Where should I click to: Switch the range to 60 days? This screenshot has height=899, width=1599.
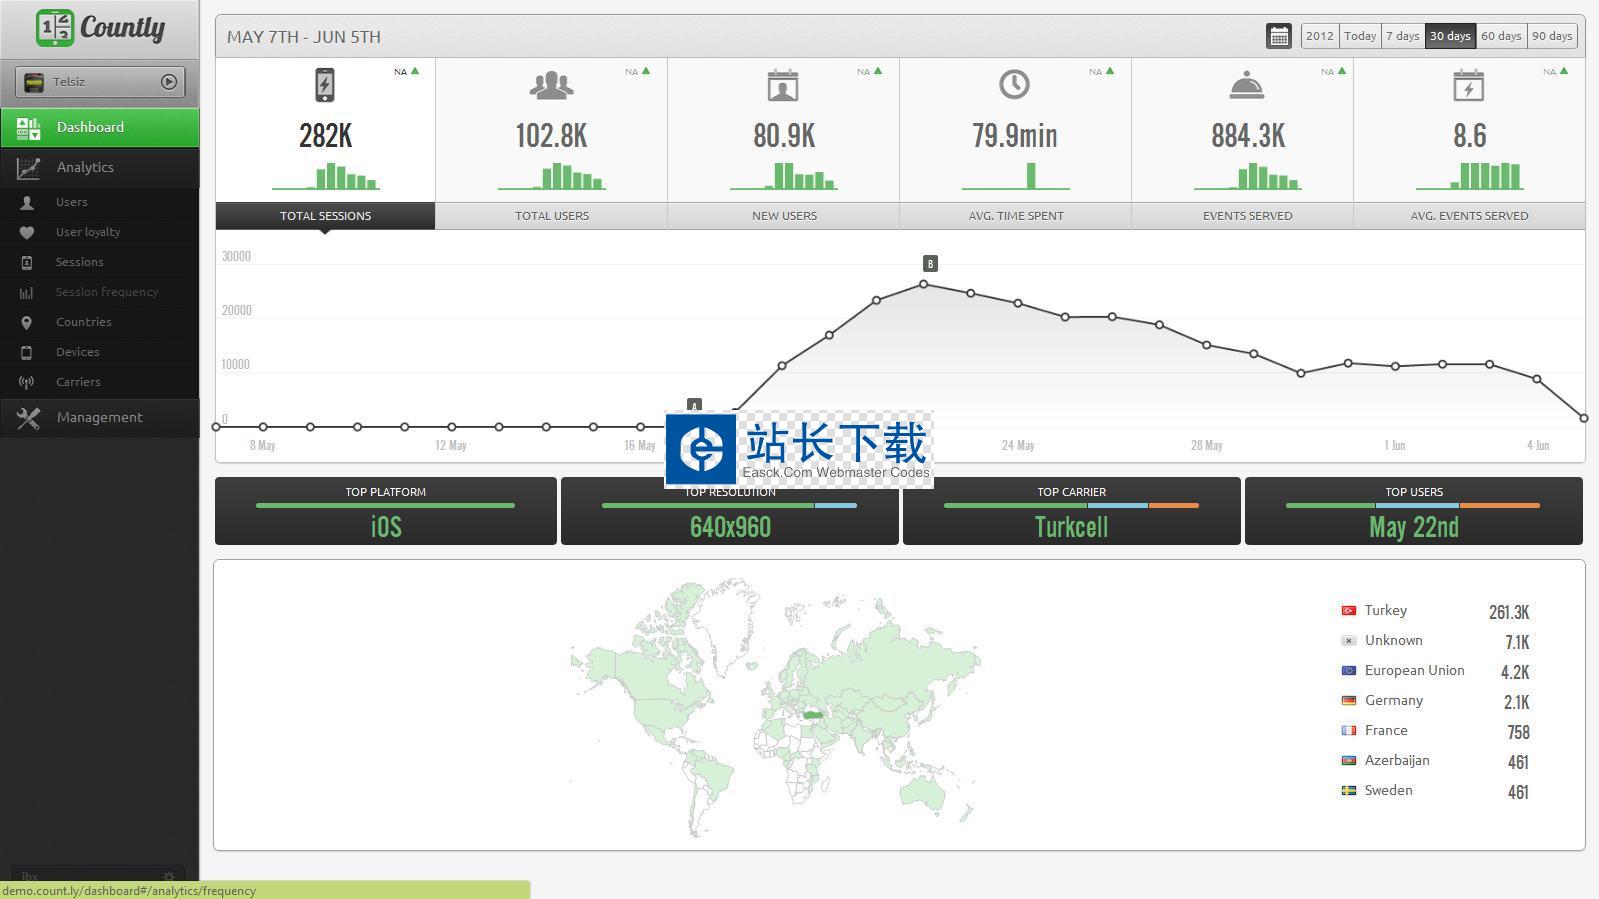[x=1500, y=36]
